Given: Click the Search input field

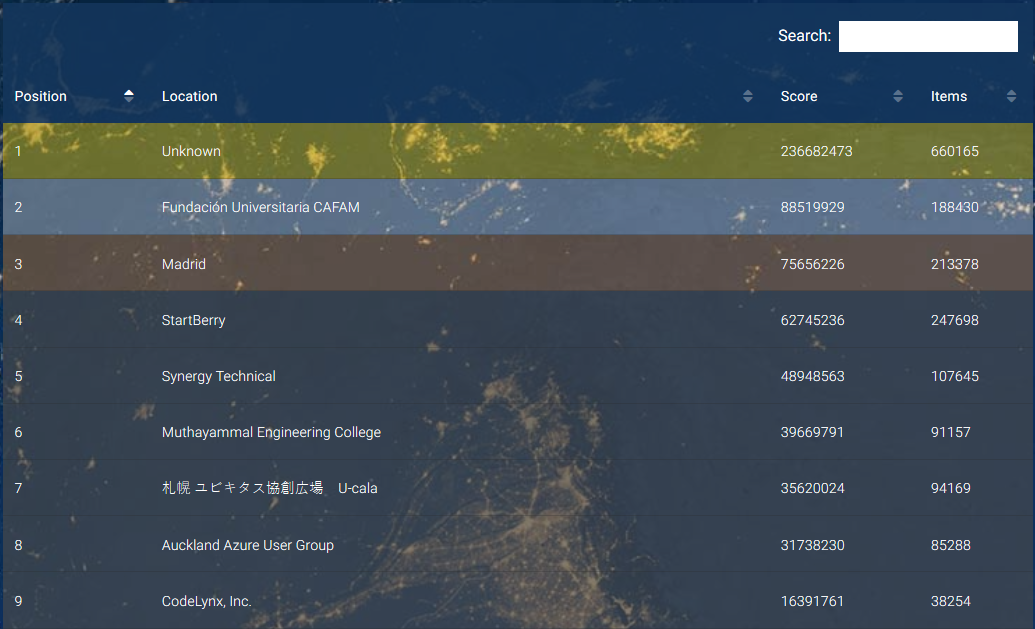Looking at the screenshot, I should pyautogui.click(x=928, y=36).
